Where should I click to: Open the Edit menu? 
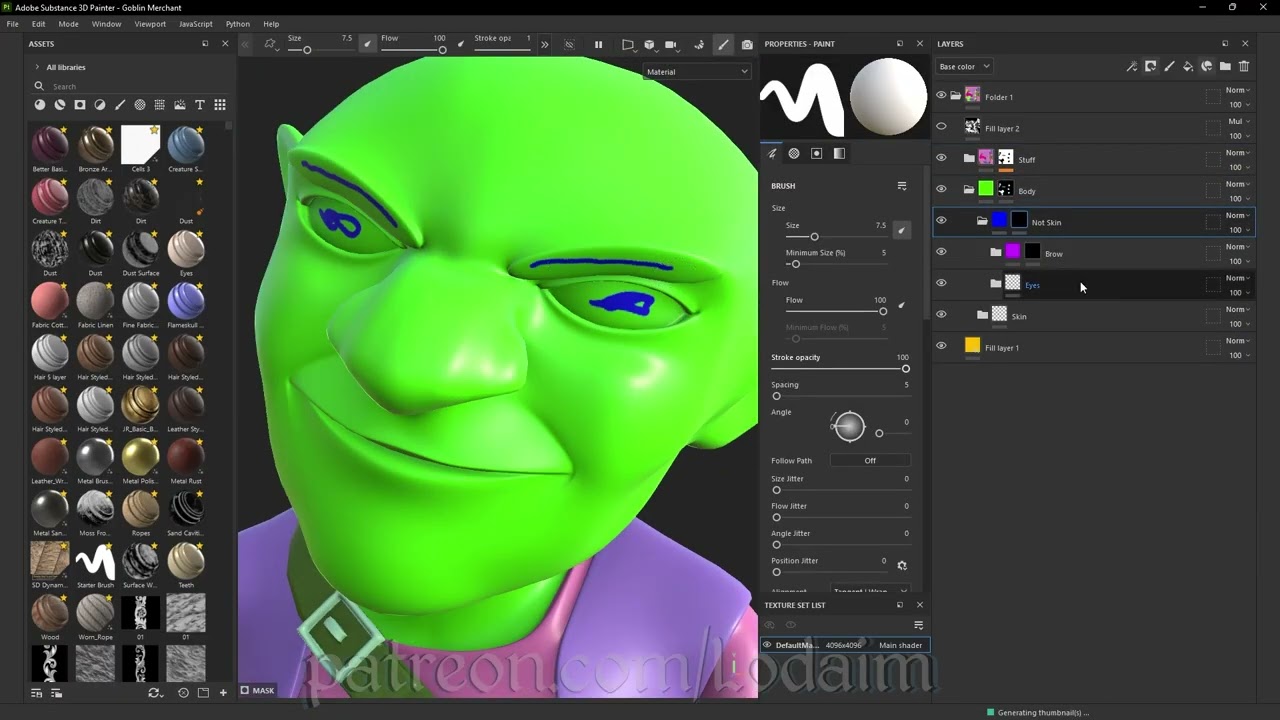38,24
